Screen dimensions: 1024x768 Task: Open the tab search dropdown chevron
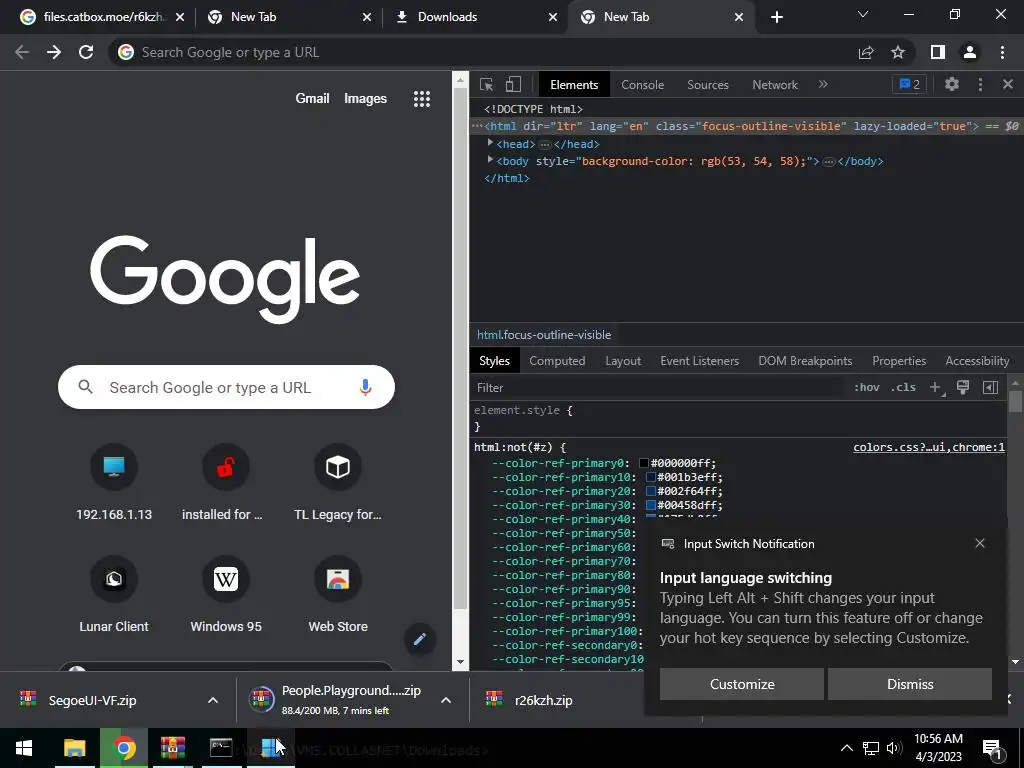coord(863,14)
